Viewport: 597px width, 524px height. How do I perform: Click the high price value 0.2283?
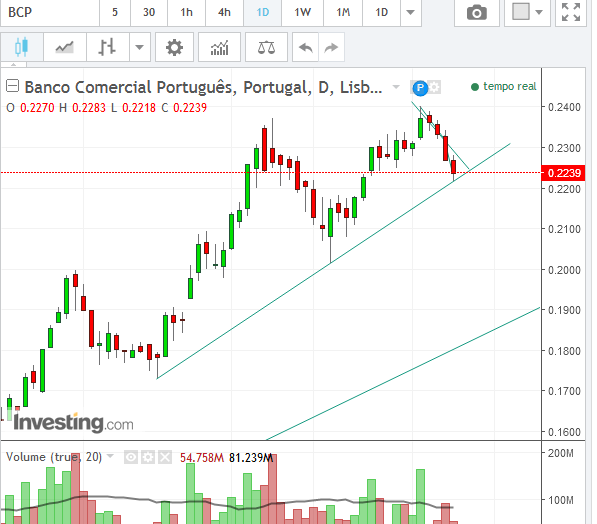coord(89,108)
